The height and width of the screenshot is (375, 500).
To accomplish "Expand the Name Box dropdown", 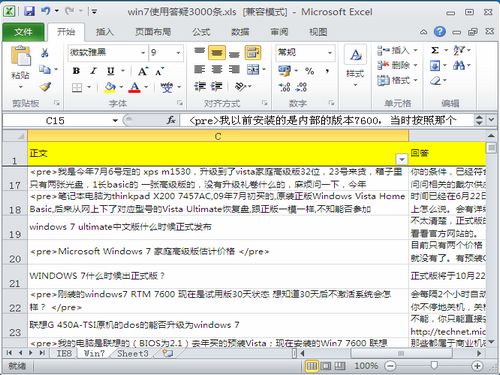I will (115, 120).
